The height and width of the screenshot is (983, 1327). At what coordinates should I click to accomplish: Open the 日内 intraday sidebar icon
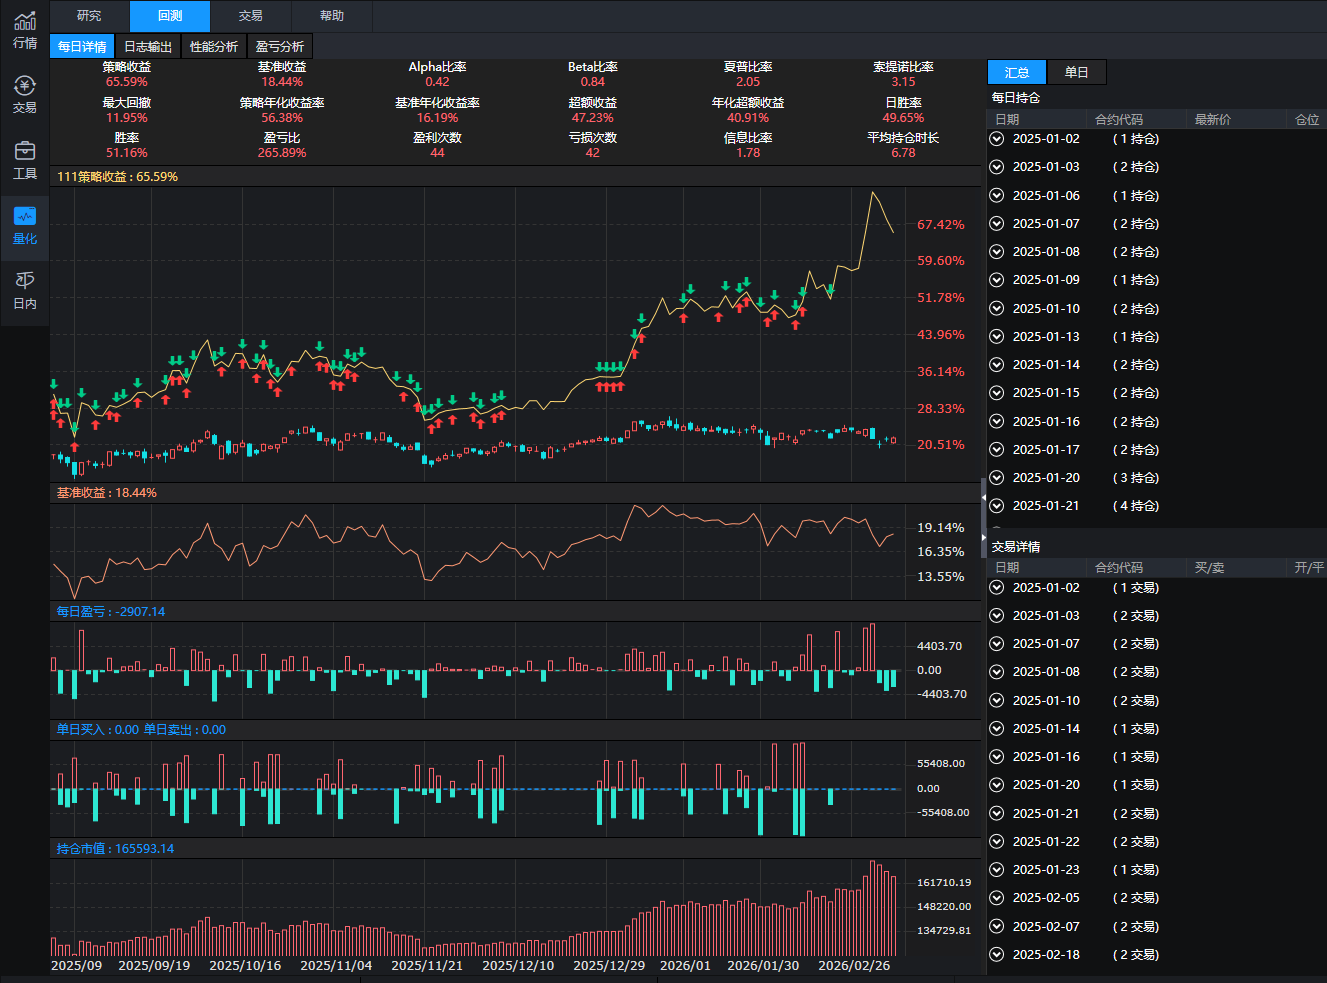(x=25, y=290)
